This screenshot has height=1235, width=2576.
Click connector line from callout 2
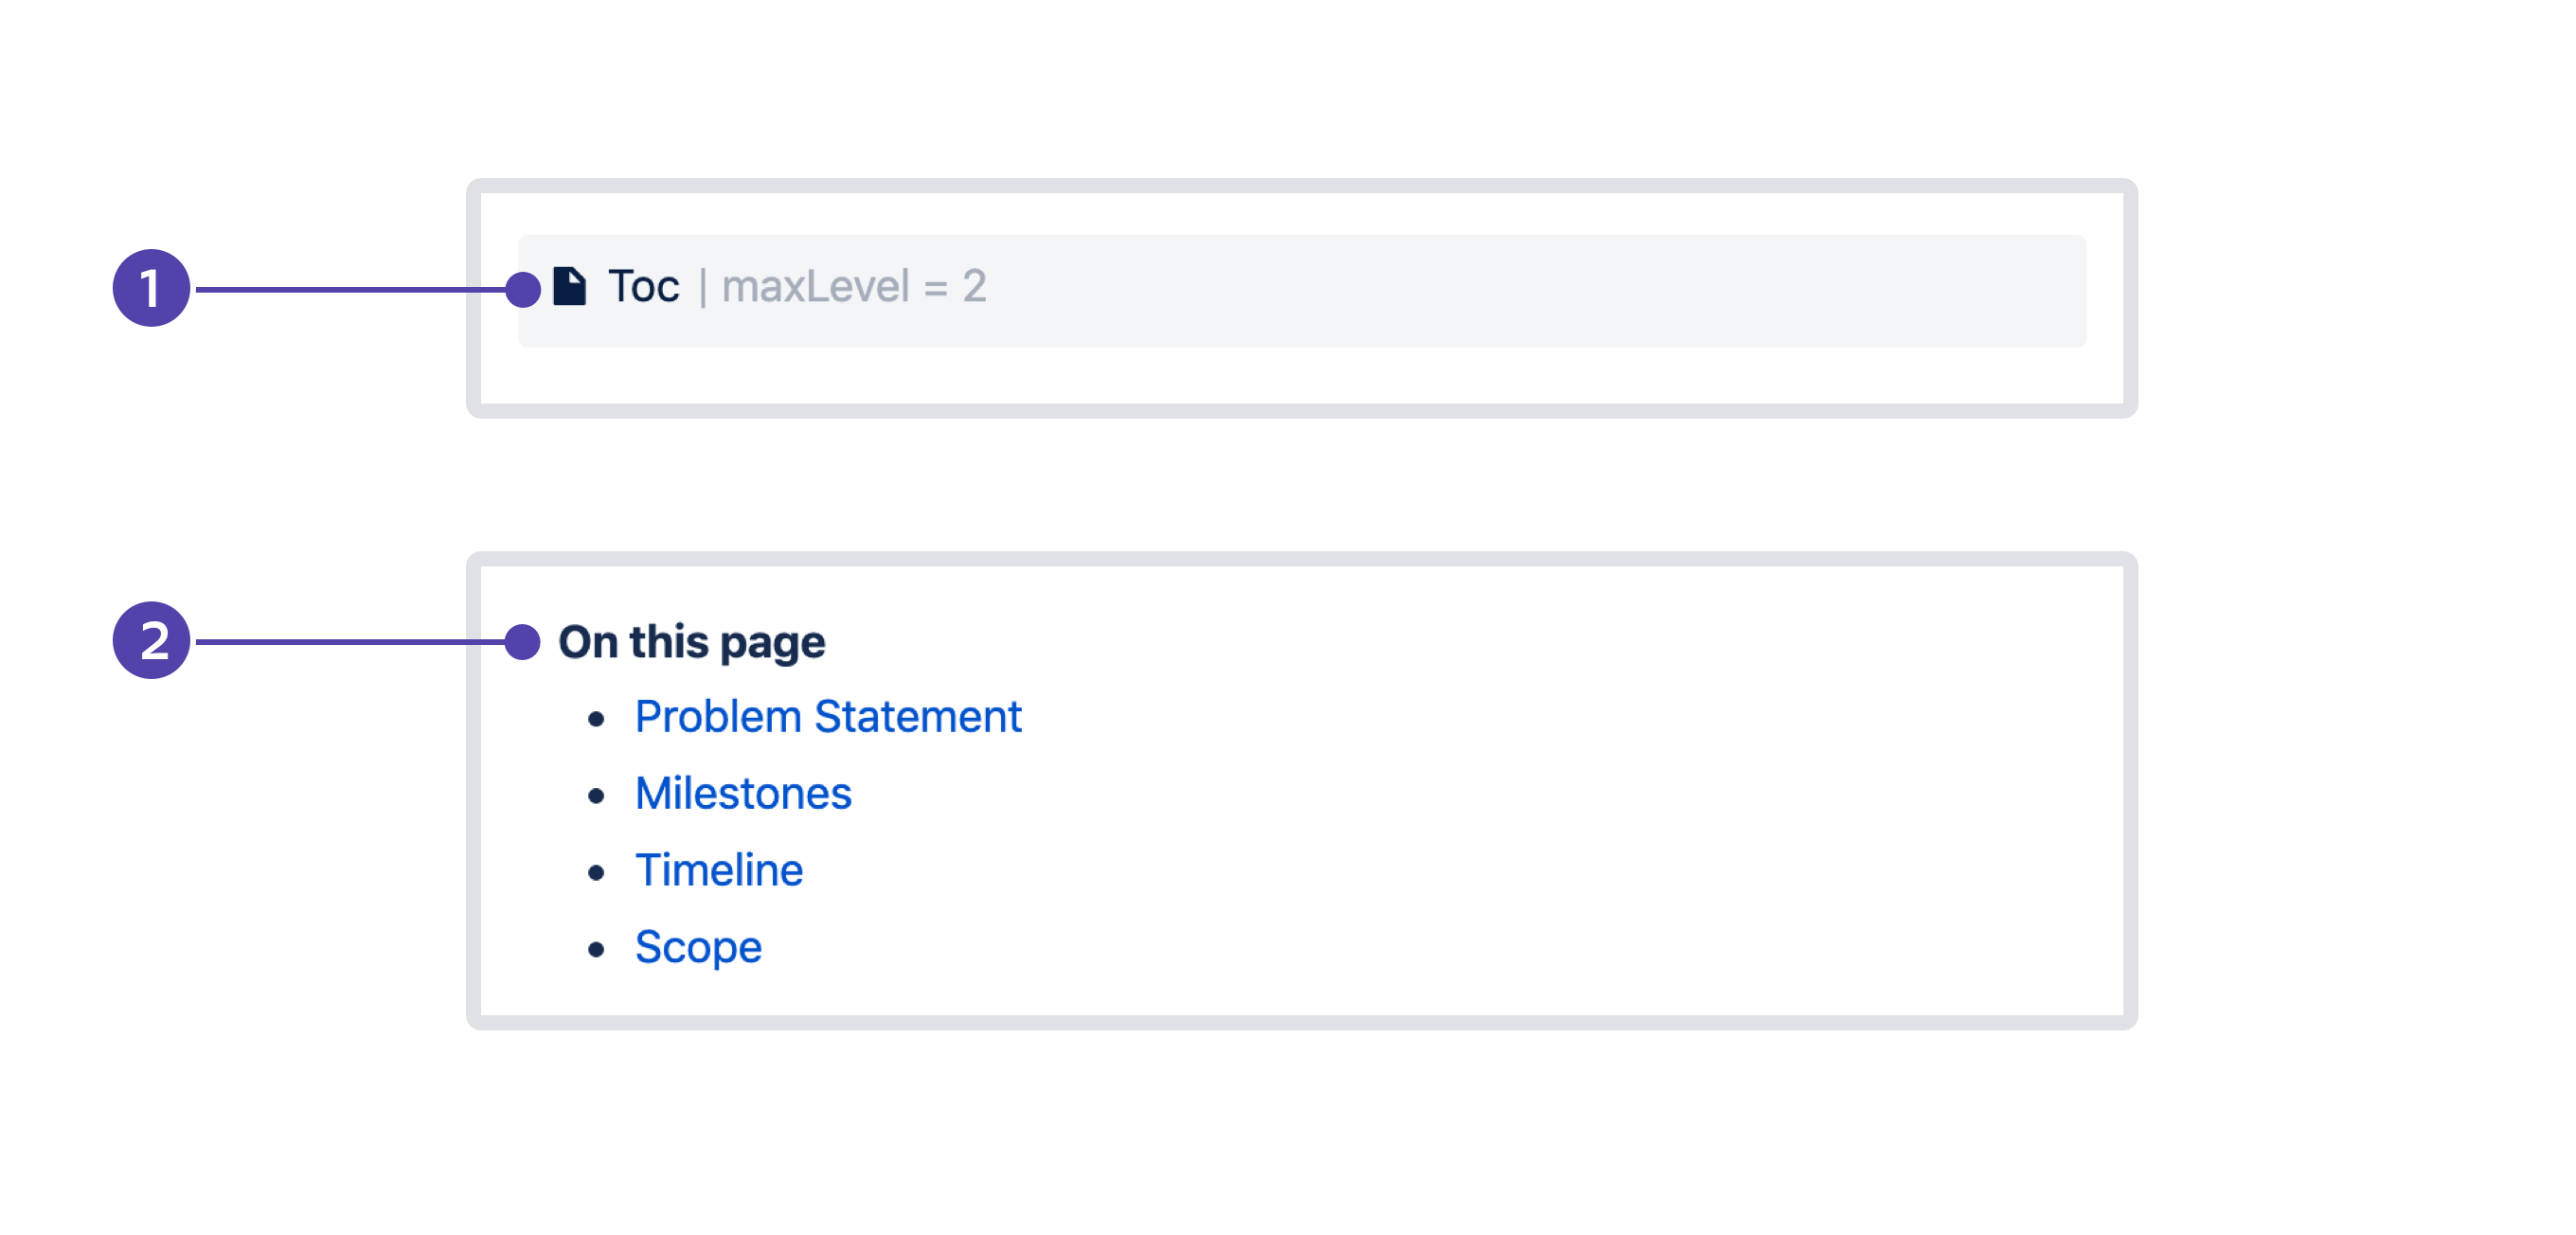tap(350, 641)
